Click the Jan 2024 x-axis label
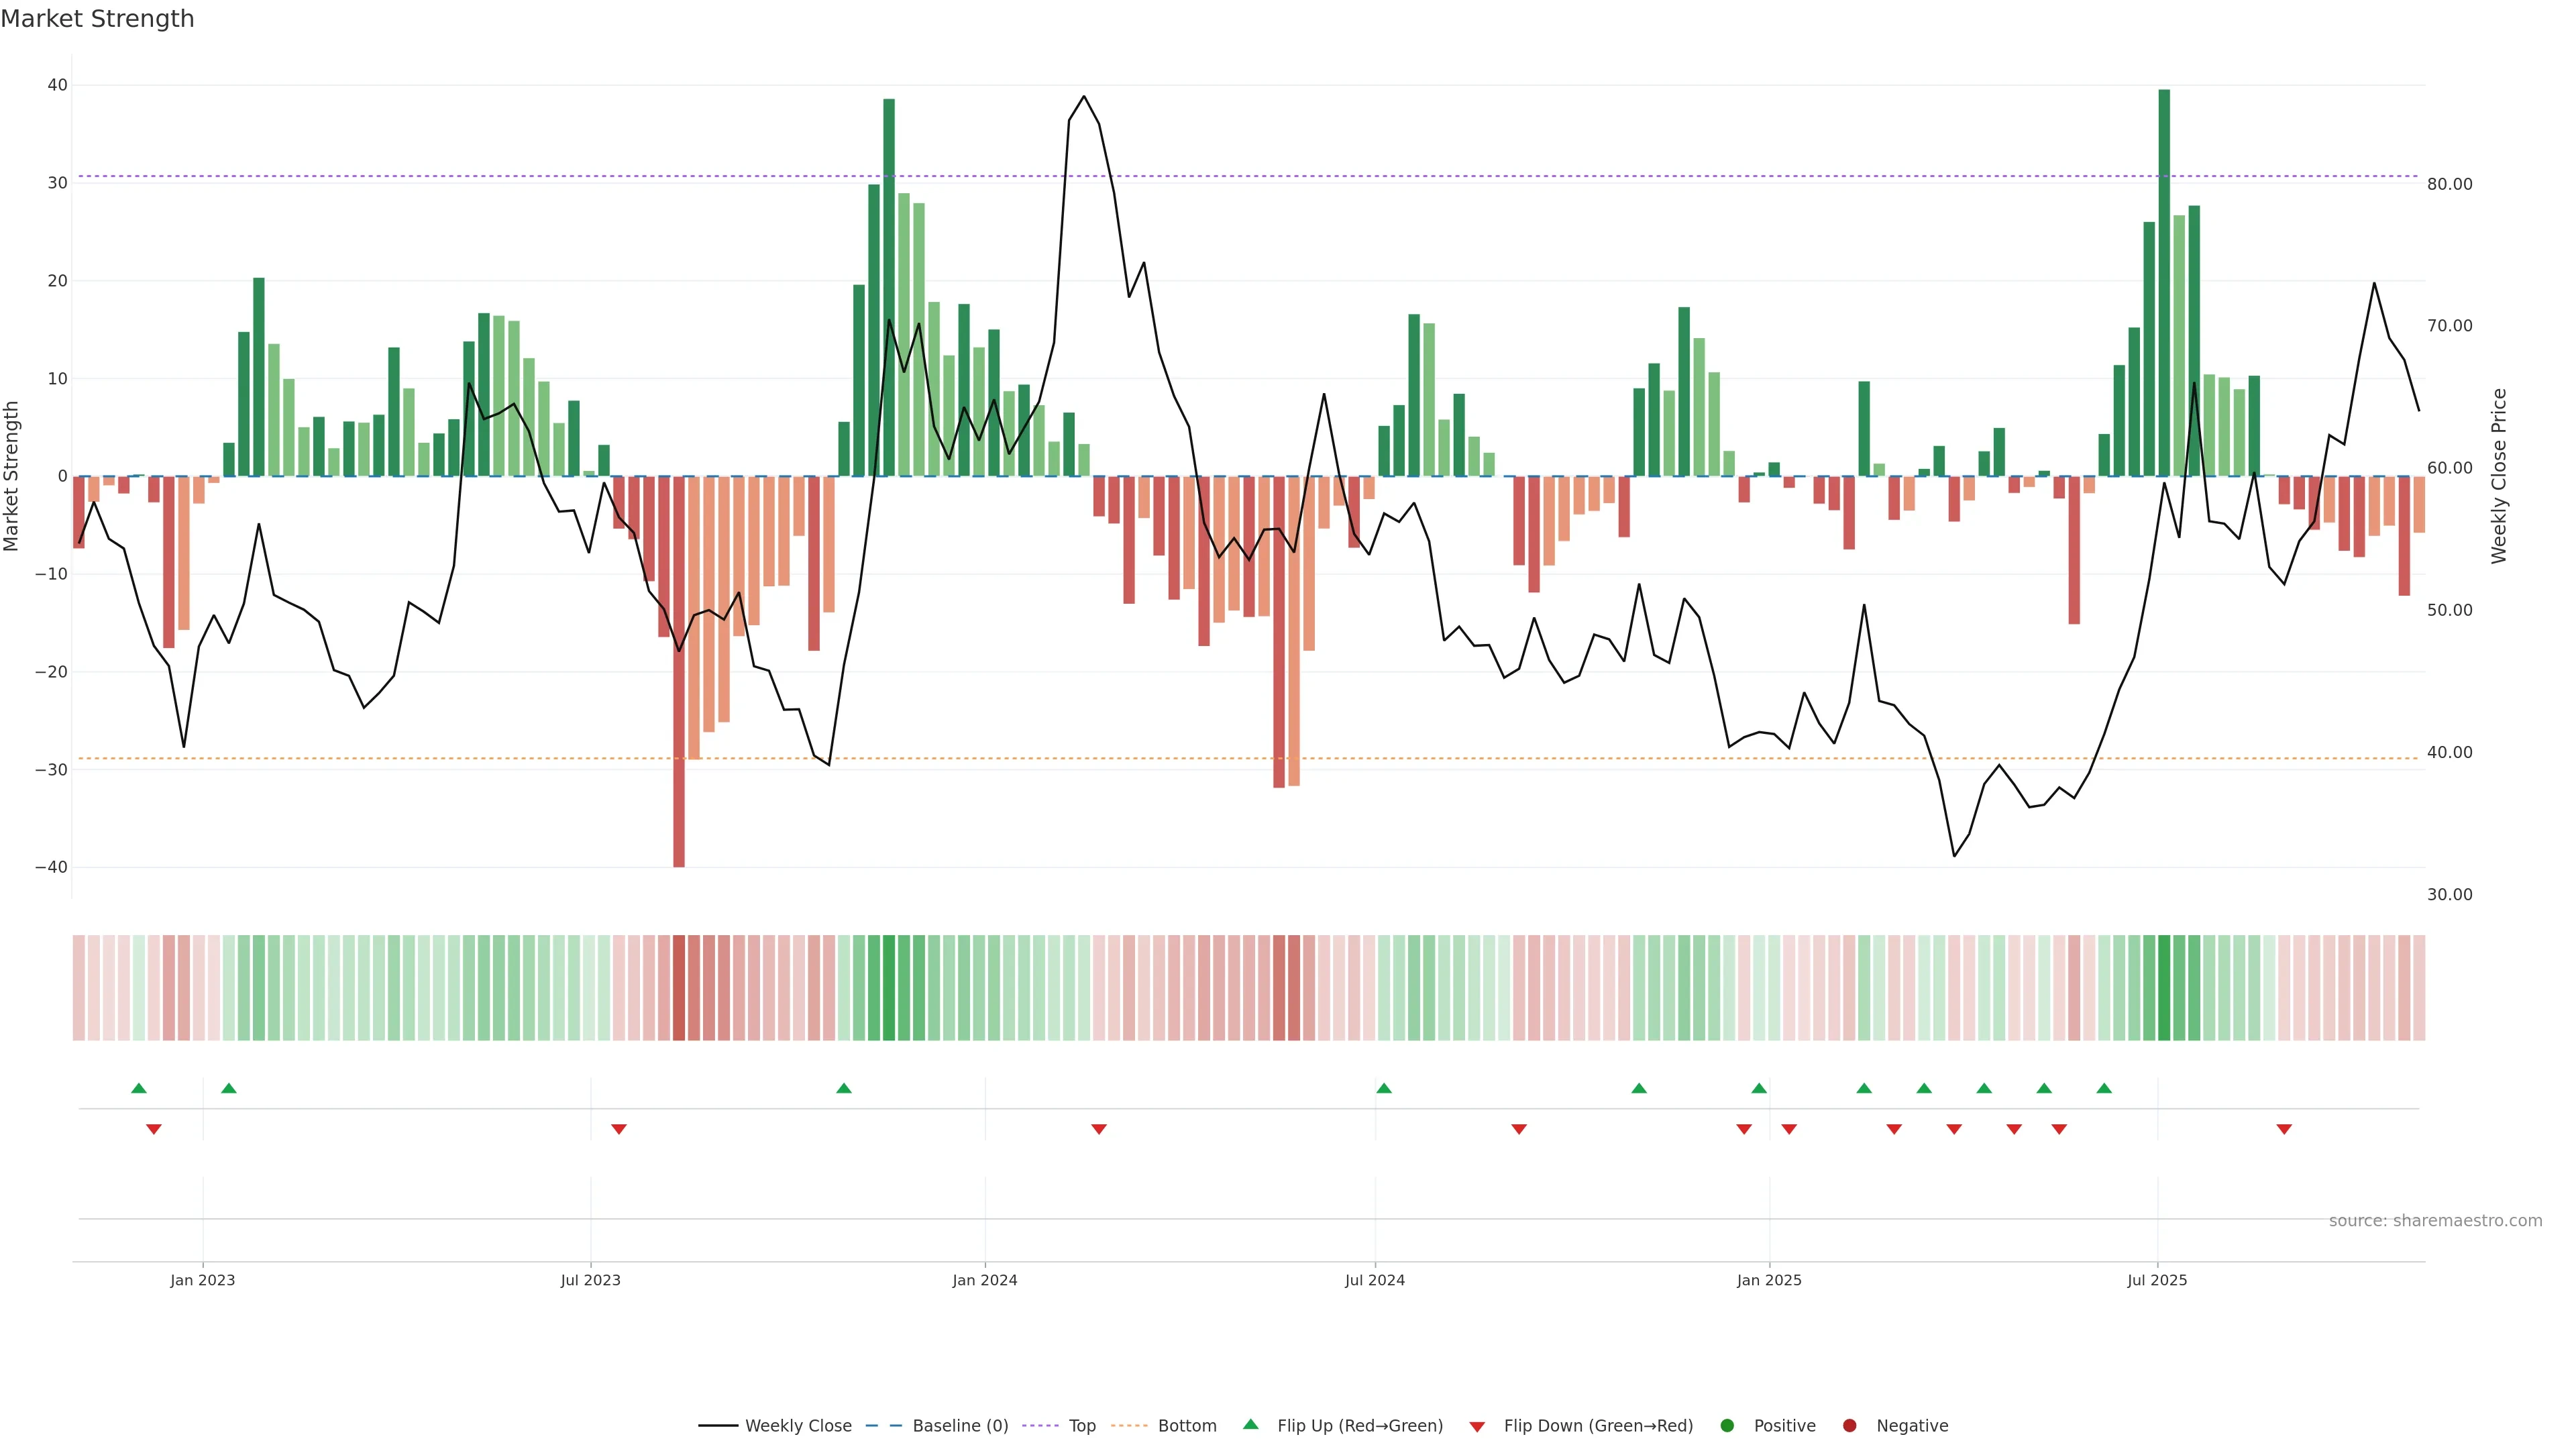The width and height of the screenshot is (2576, 1449). tap(984, 1280)
